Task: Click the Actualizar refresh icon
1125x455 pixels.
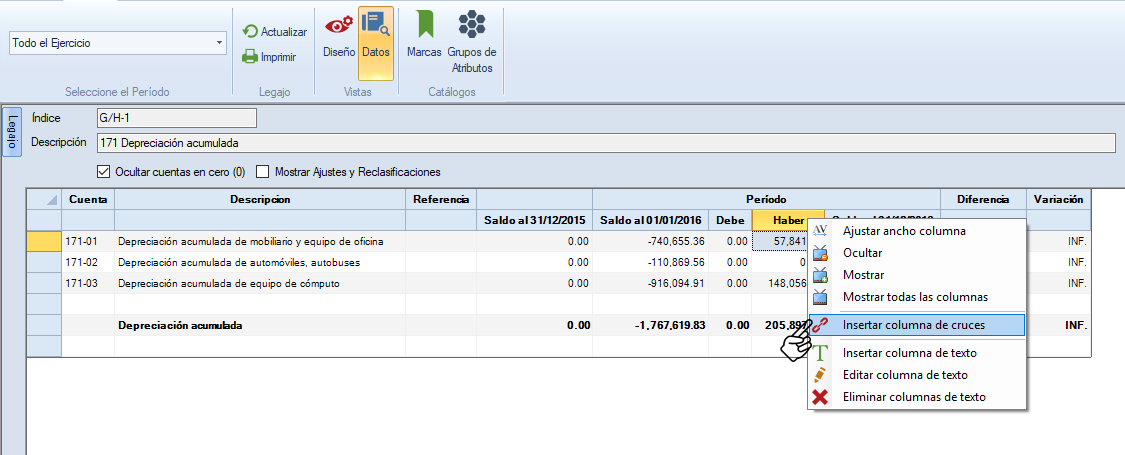Action: click(251, 32)
